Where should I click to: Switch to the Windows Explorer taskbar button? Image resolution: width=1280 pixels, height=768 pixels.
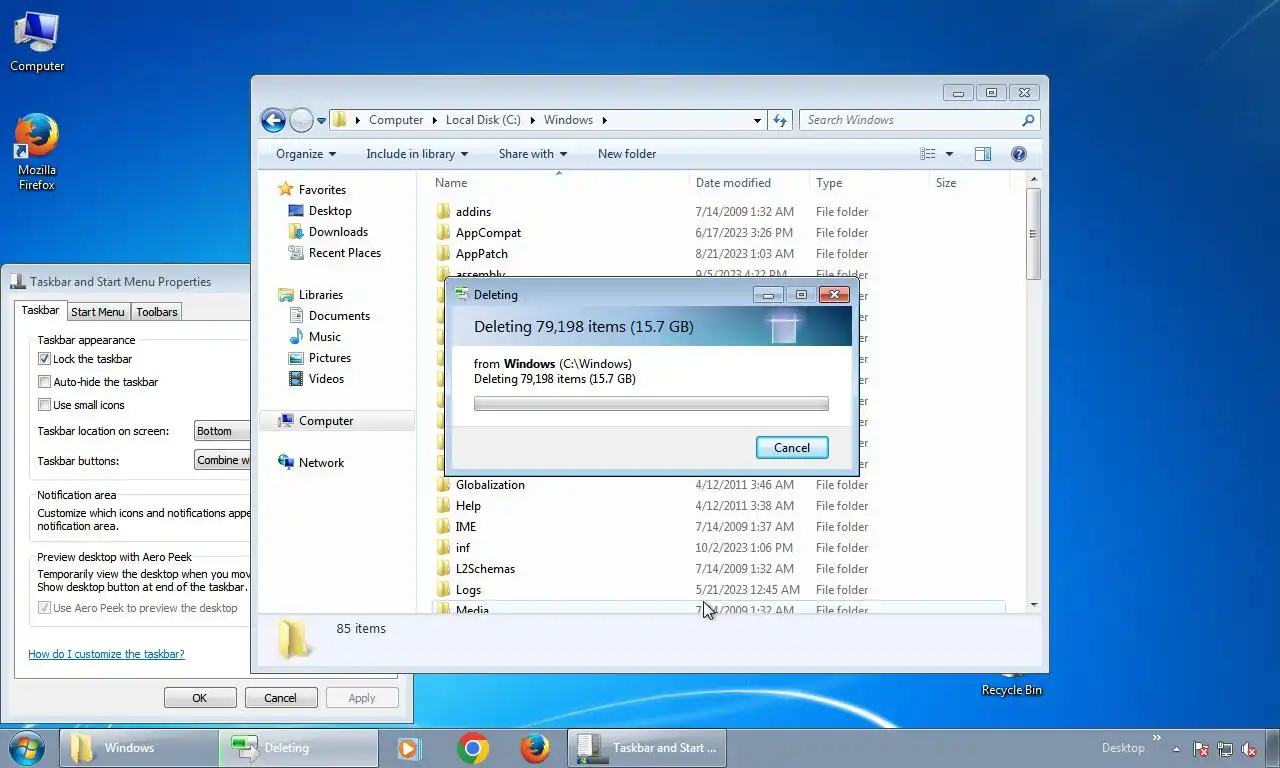tap(139, 748)
